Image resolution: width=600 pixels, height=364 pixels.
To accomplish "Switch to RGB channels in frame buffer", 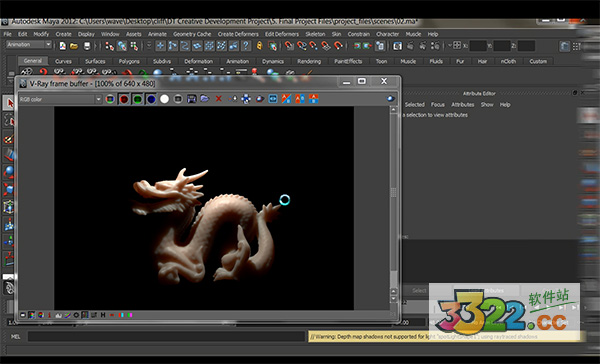I will 110,99.
